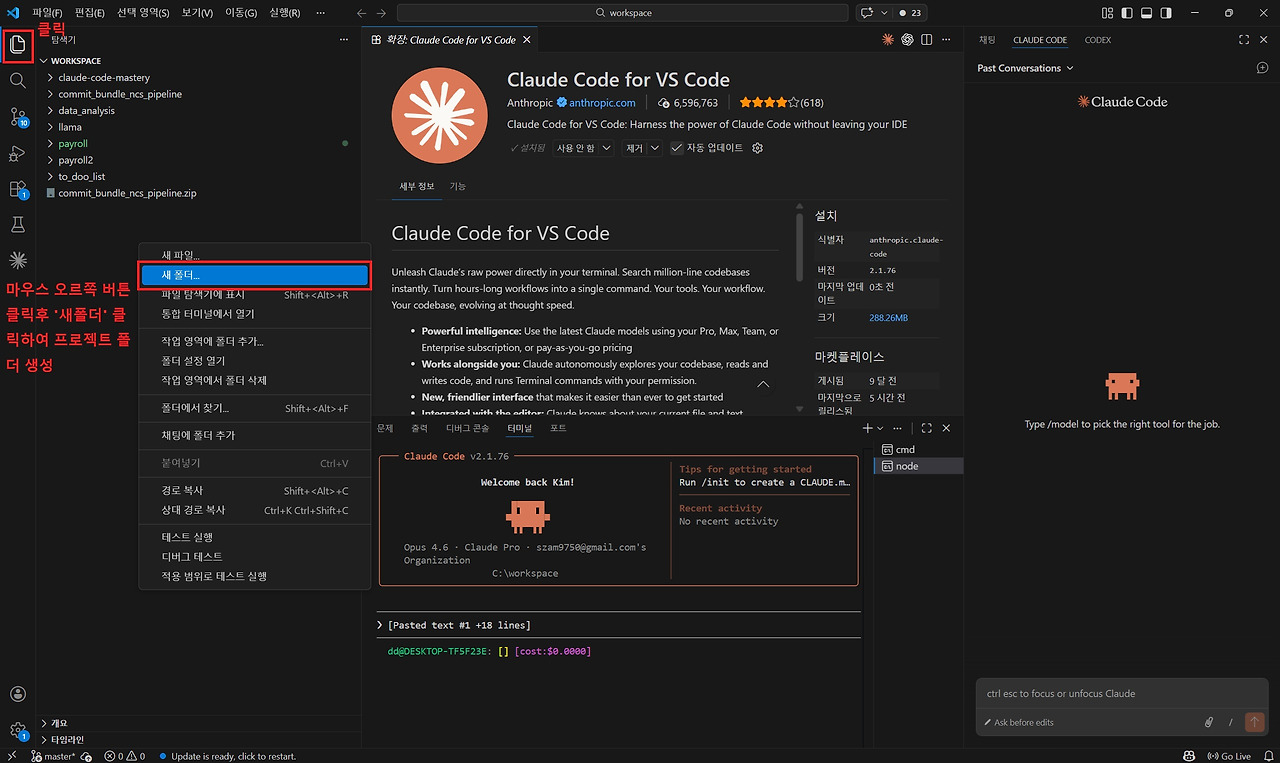Viewport: 1280px width, 763px height.
Task: Split the editor to the right
Action: (x=927, y=39)
